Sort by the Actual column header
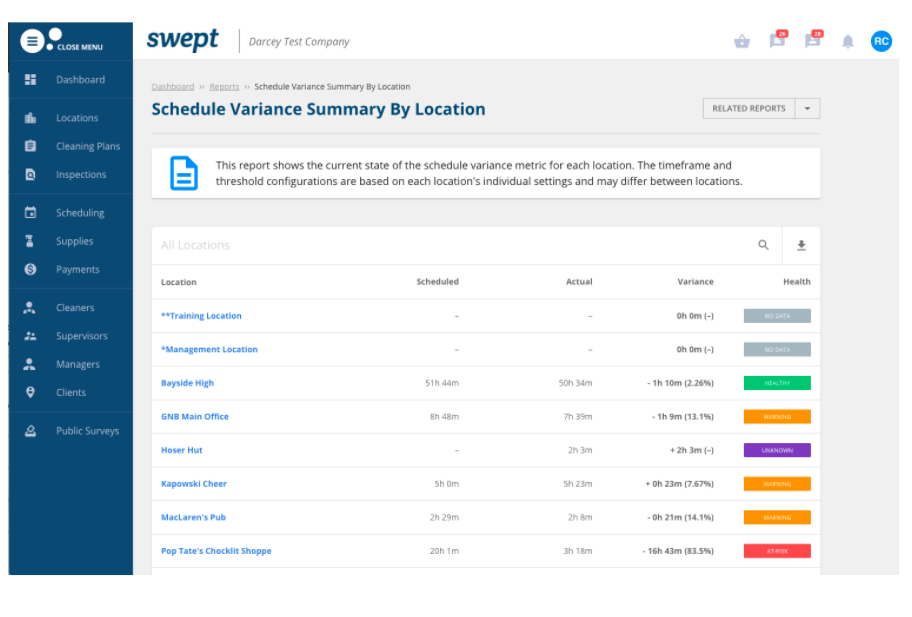 click(x=579, y=281)
